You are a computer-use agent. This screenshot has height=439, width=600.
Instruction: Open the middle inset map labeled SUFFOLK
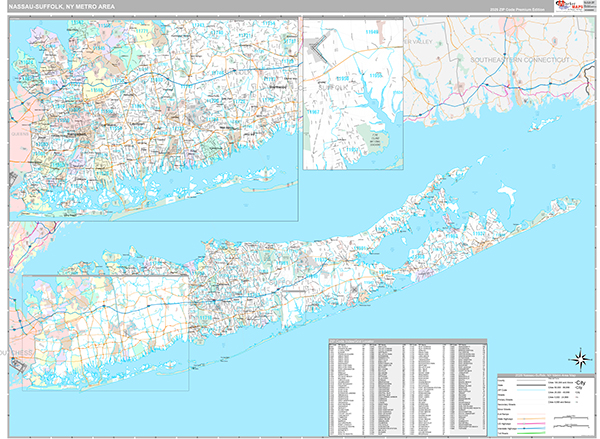[x=352, y=95]
